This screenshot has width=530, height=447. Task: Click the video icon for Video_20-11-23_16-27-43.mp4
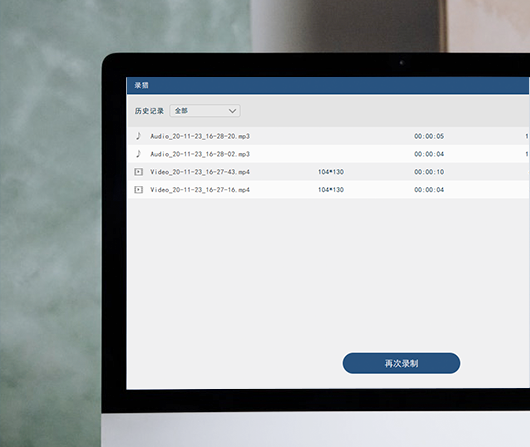pos(139,172)
